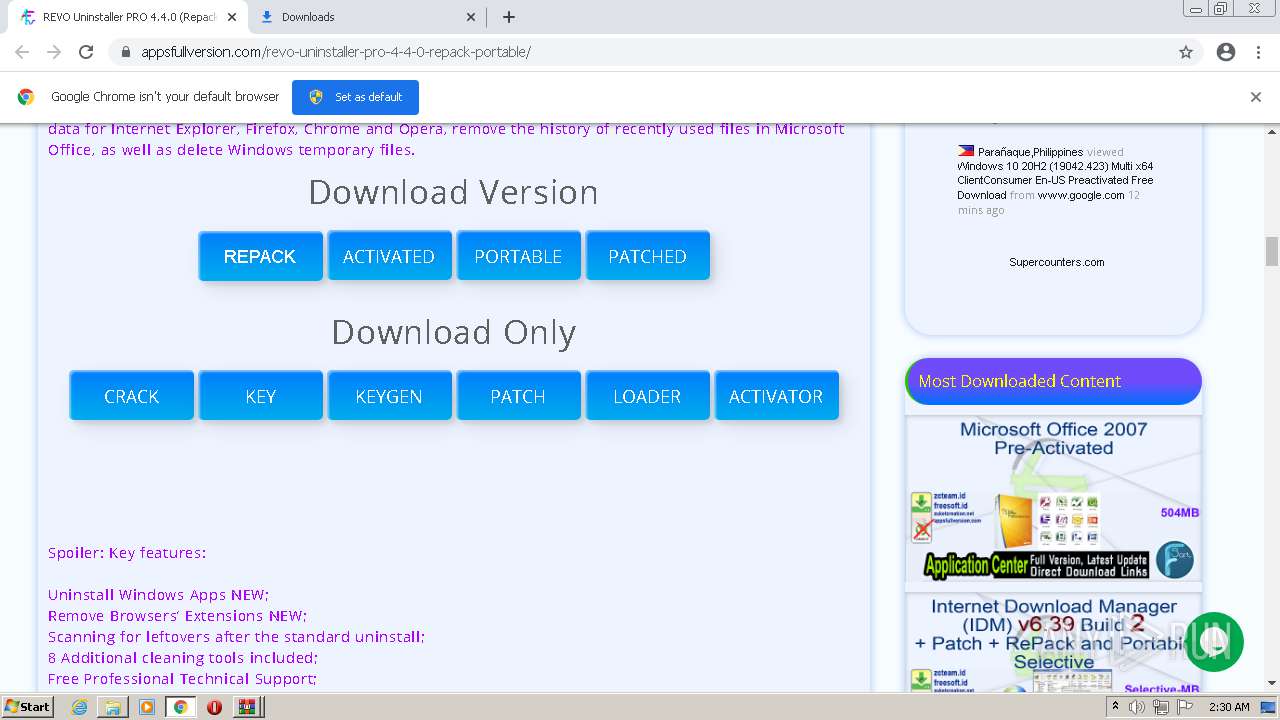Click the scrollbar up arrow
The image size is (1280, 720).
pos(1272,131)
